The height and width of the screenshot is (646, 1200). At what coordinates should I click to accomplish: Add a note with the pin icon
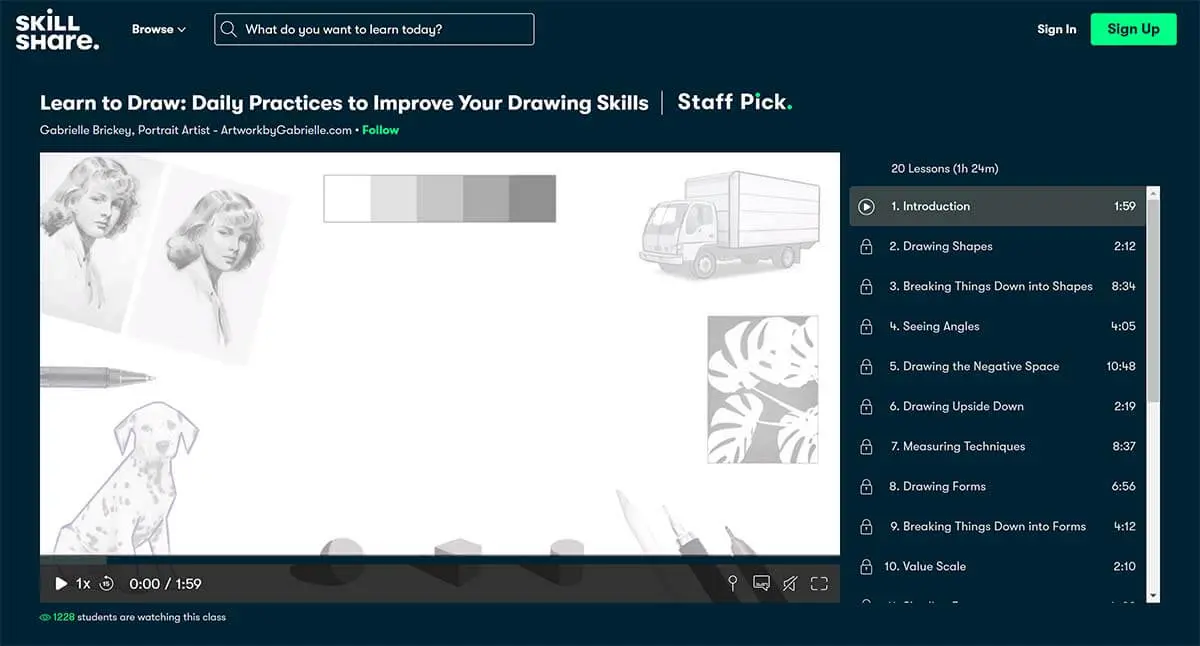coord(732,583)
